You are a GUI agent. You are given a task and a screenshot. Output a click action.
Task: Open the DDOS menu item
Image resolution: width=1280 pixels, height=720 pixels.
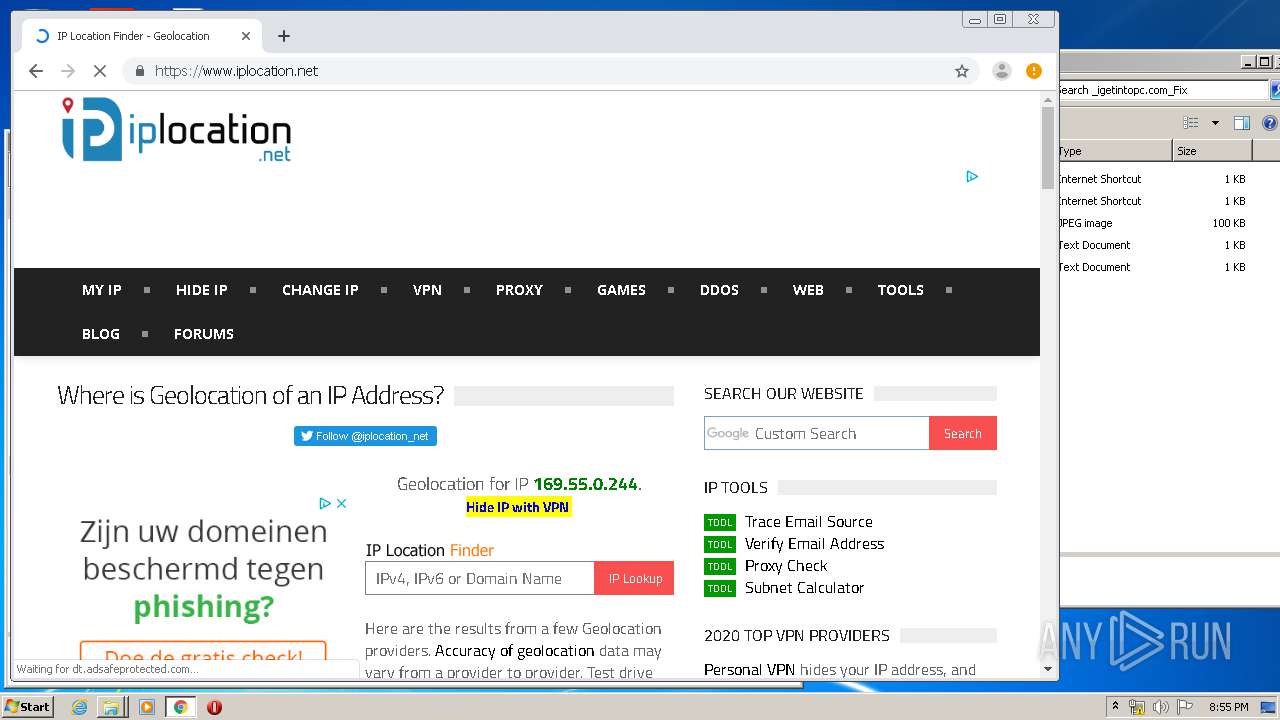(719, 290)
